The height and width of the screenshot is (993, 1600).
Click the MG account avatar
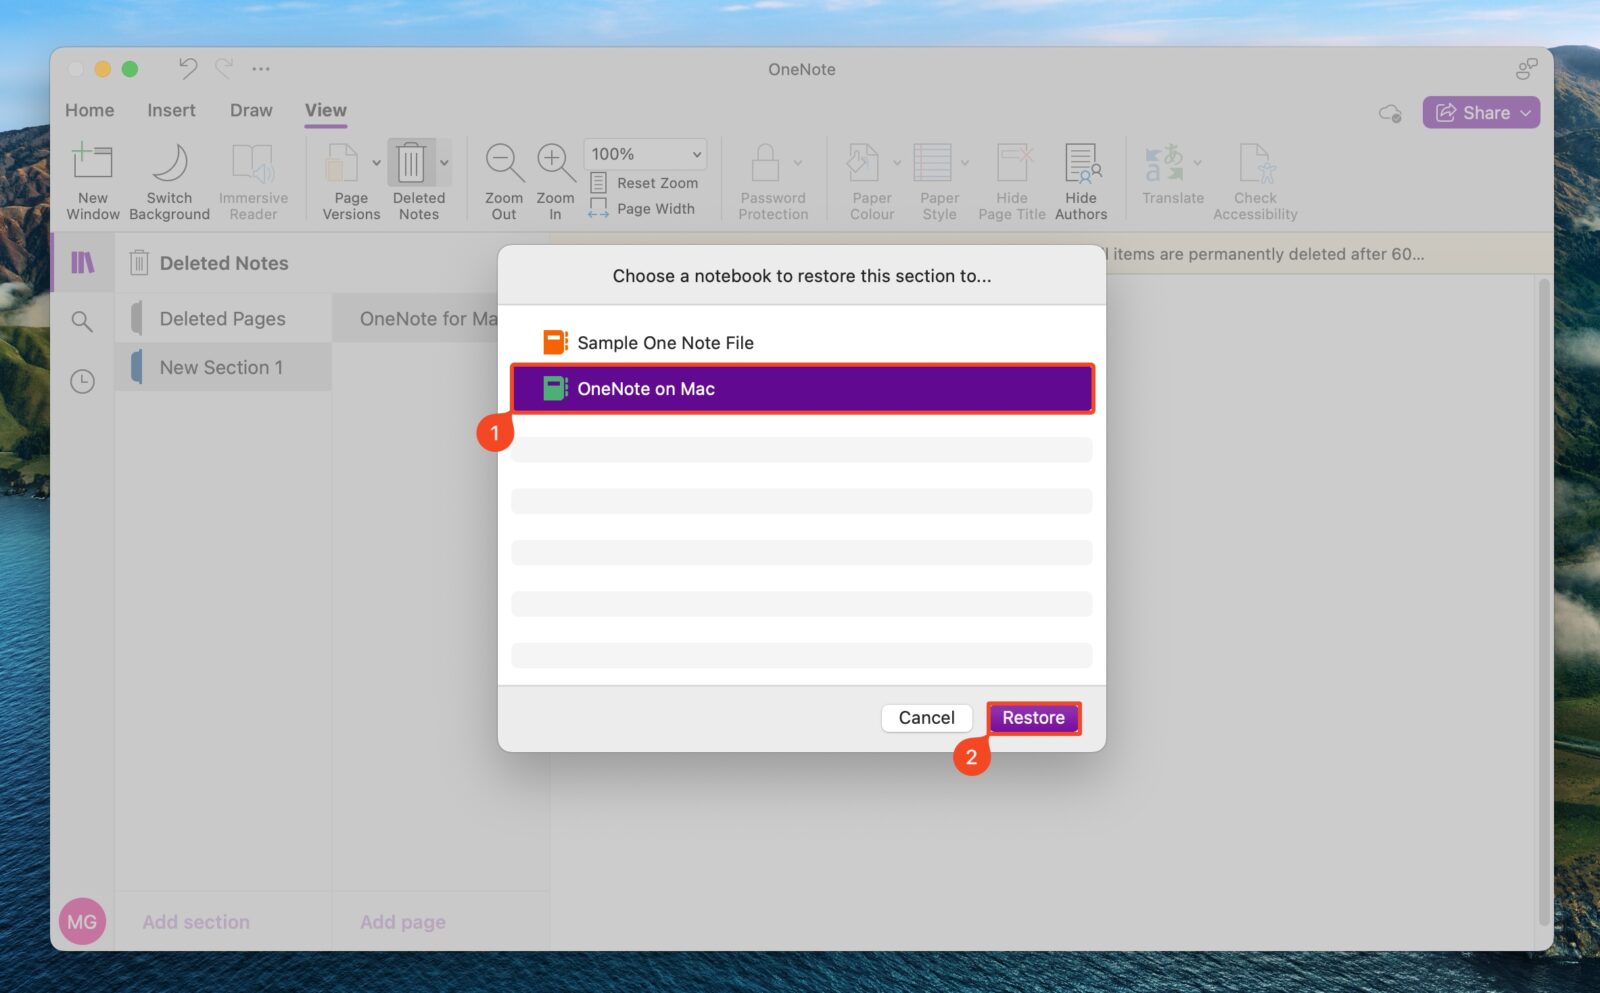83,921
